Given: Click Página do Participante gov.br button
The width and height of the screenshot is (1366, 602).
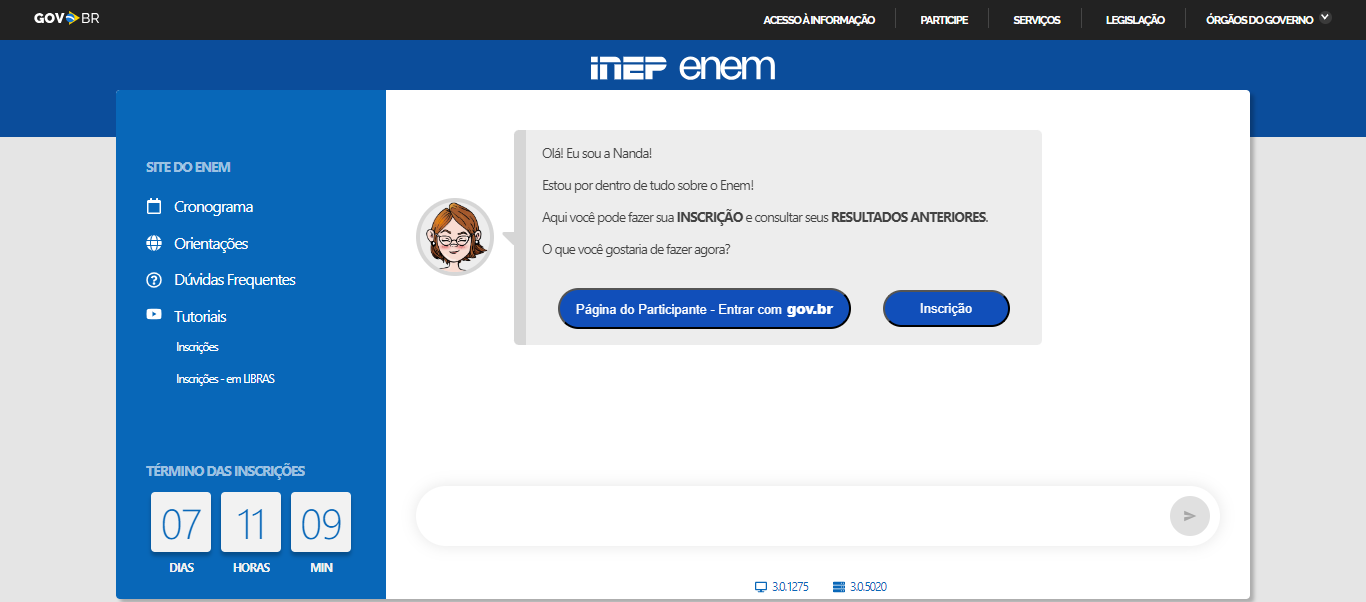Looking at the screenshot, I should (704, 309).
